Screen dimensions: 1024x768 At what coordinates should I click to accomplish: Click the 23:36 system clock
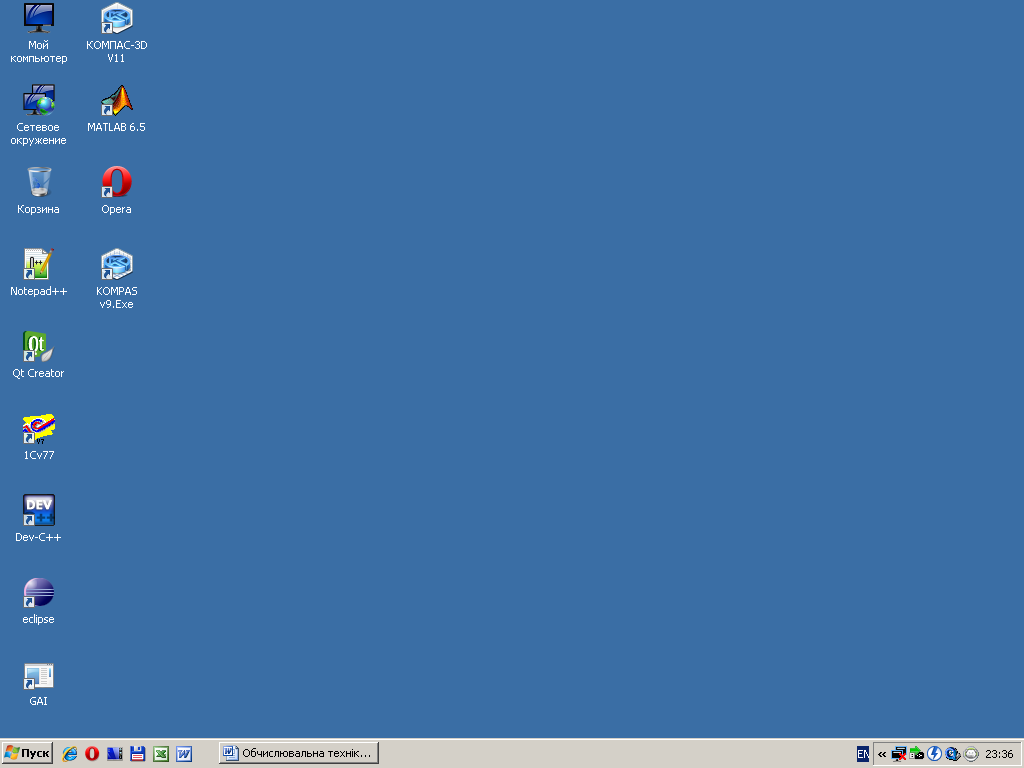click(x=1000, y=754)
